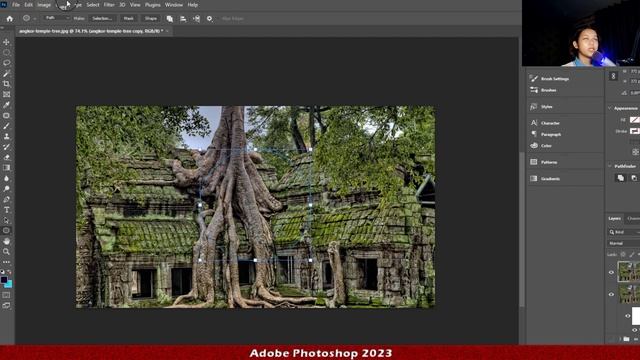This screenshot has height=360, width=640.
Task: Open the gear settings in options bar
Action: pyautogui.click(x=209, y=18)
